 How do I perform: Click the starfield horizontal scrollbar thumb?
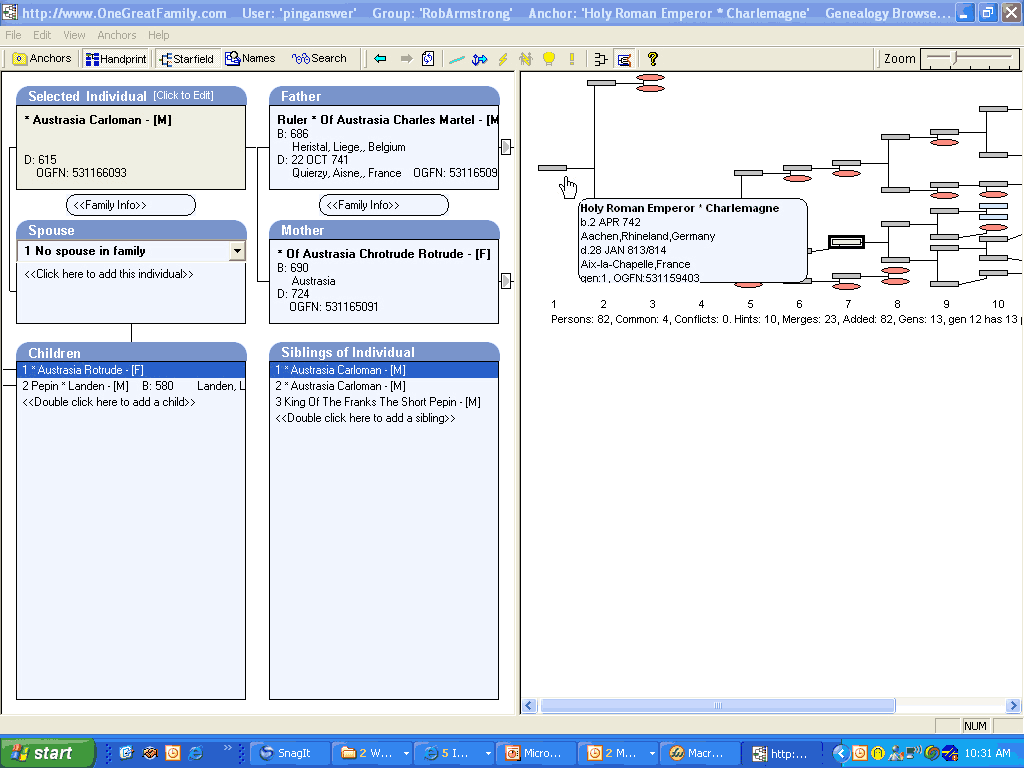(718, 705)
